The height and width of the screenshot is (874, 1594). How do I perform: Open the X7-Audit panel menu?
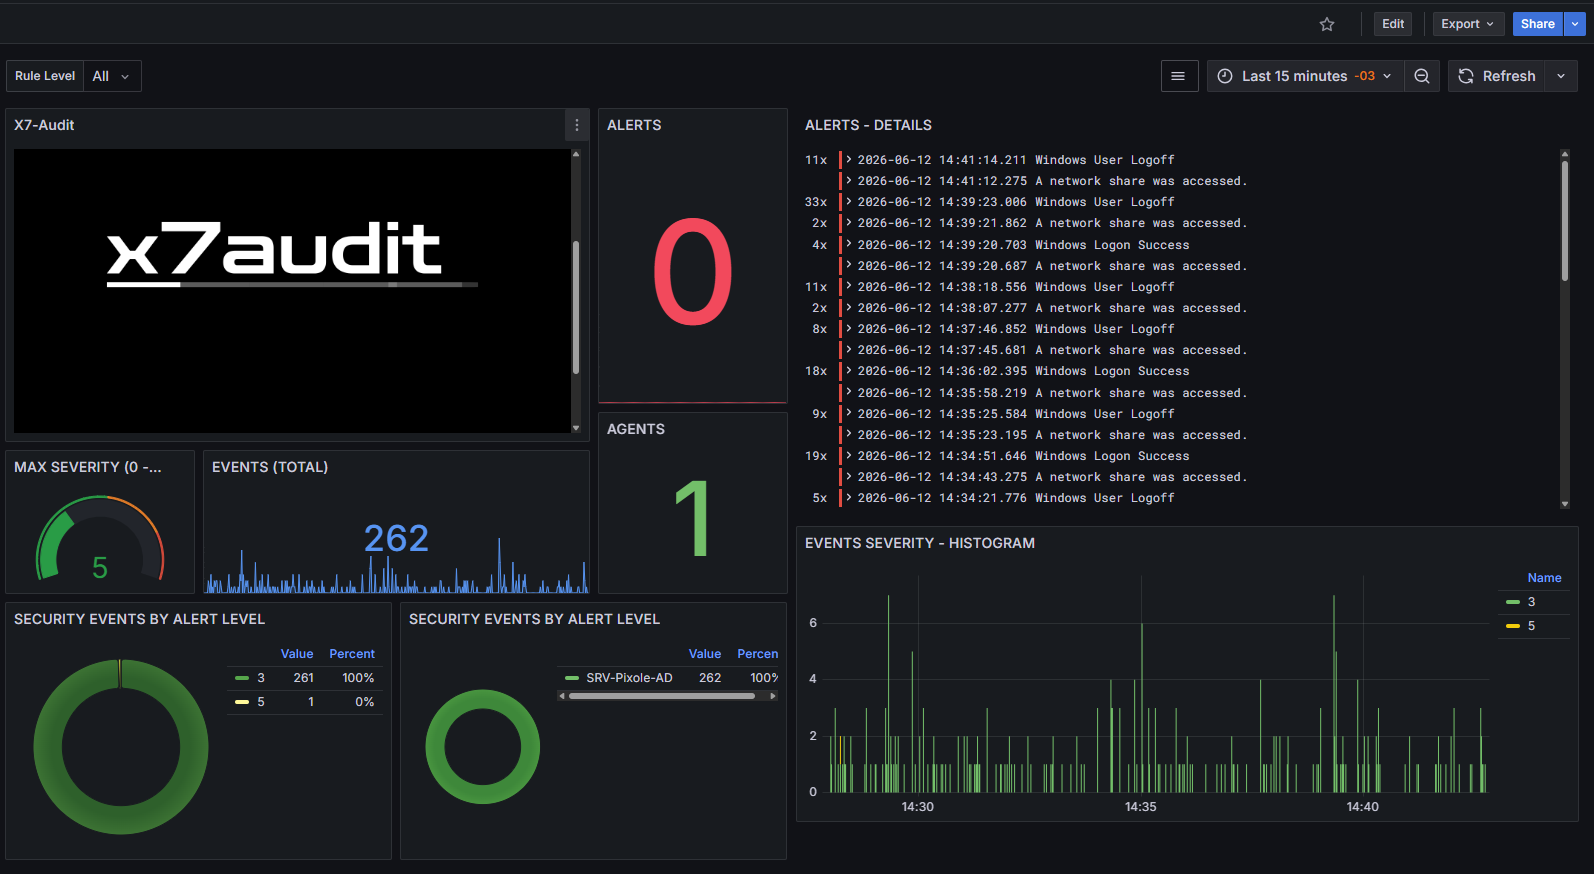pos(576,125)
